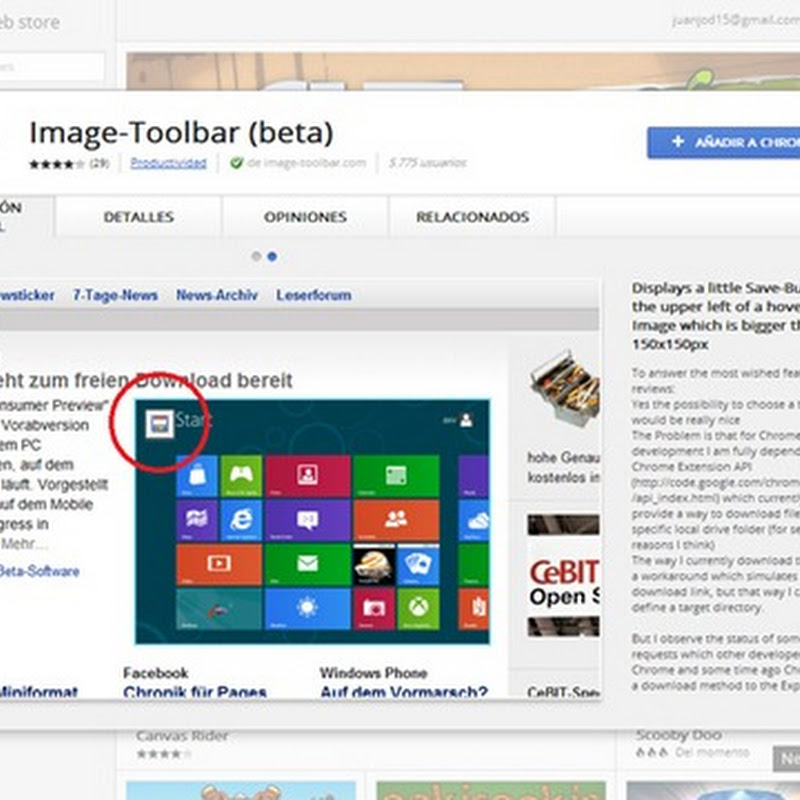
Task: Click the Xbox games controller tile
Action: pyautogui.click(x=241, y=476)
